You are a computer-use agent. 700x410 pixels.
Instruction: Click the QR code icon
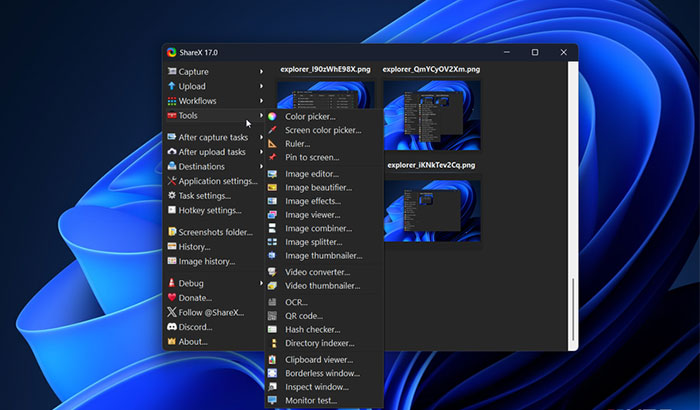(272, 316)
